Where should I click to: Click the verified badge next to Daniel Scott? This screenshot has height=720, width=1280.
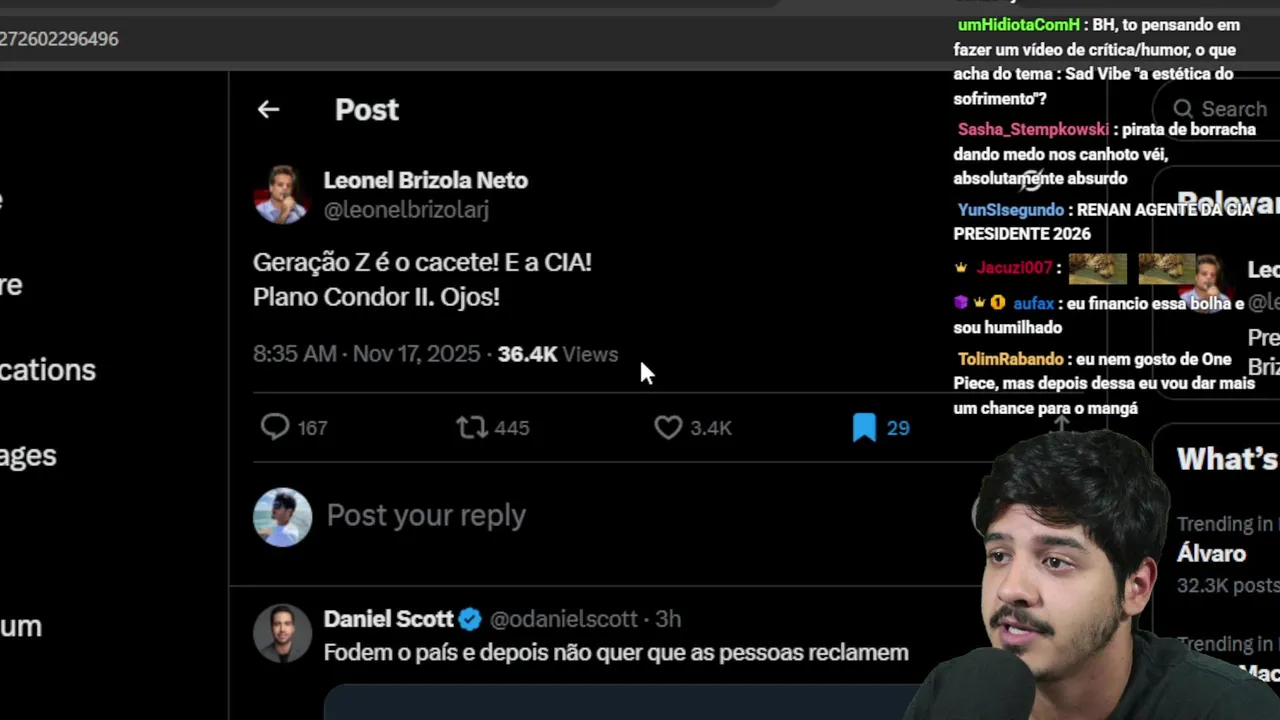[470, 619]
